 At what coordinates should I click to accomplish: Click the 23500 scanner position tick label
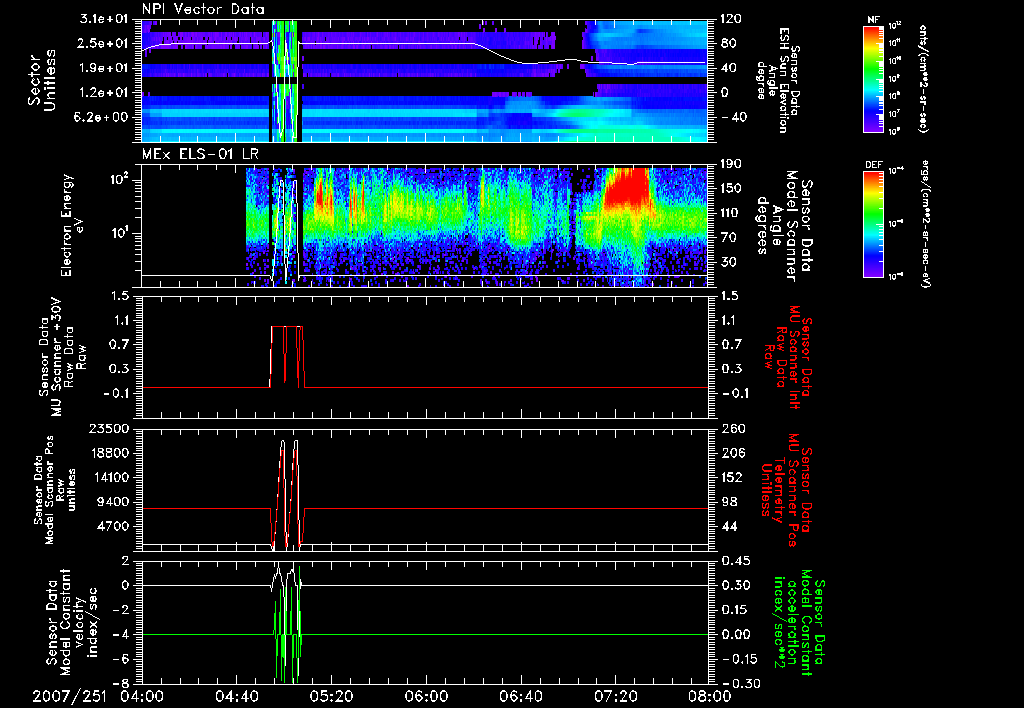108,429
